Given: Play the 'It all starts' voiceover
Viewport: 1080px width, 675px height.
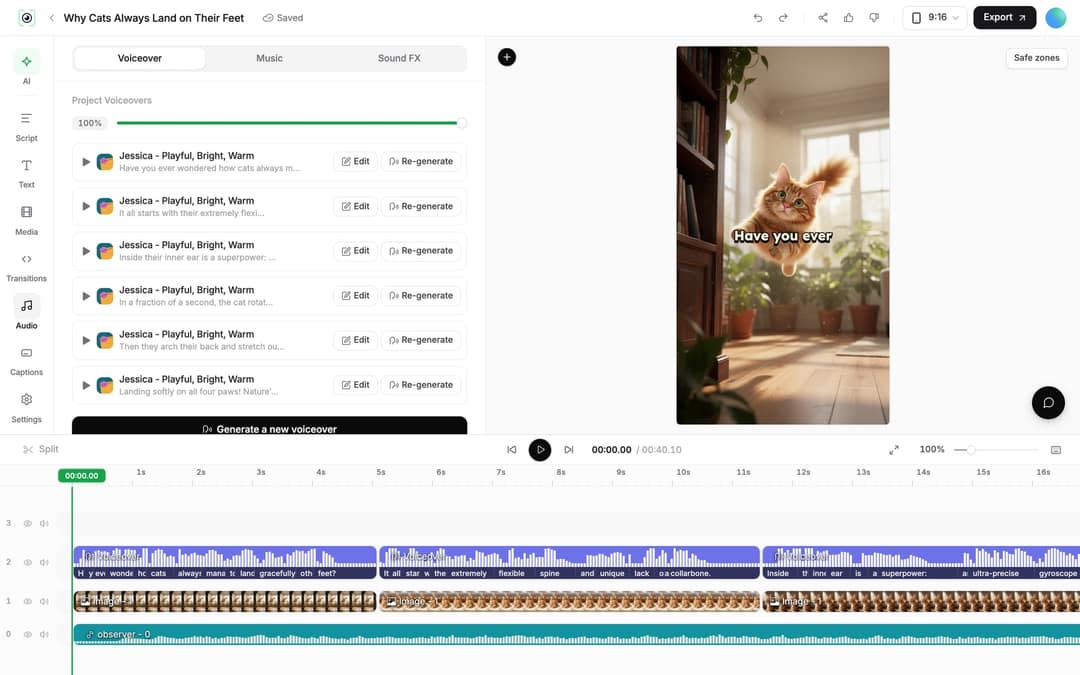Looking at the screenshot, I should [x=86, y=206].
